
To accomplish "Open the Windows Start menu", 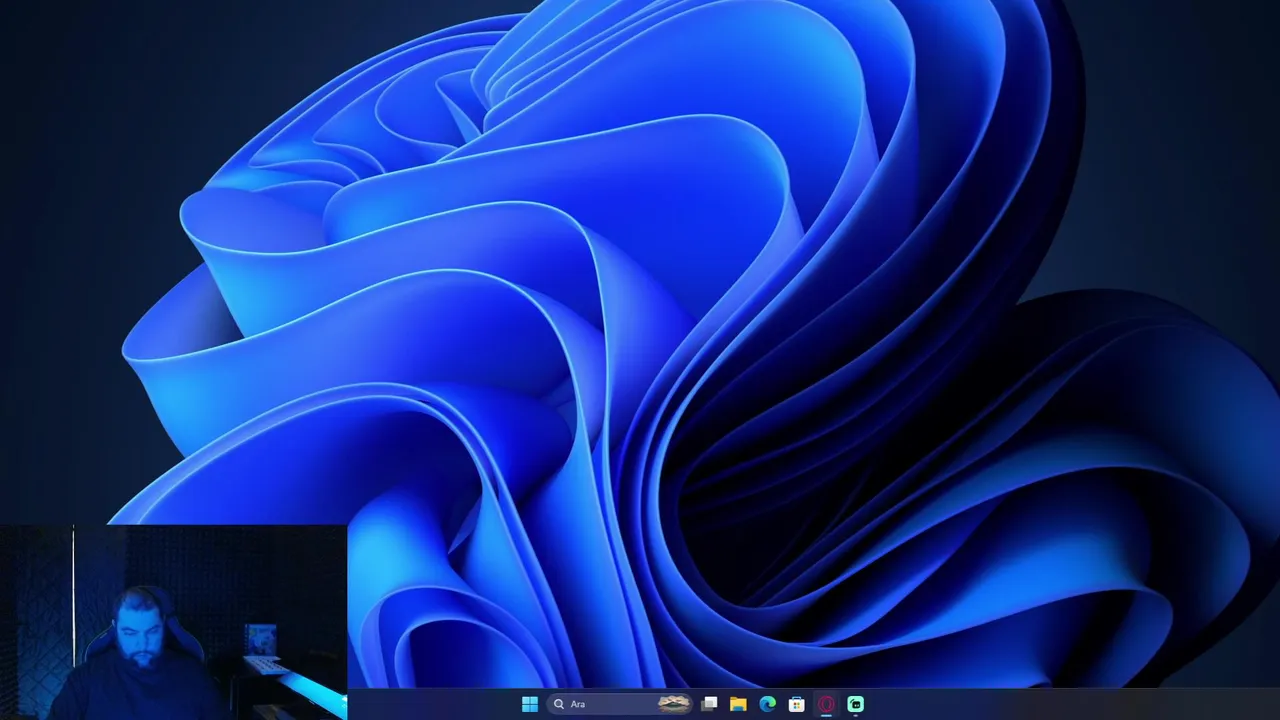I will [x=530, y=704].
